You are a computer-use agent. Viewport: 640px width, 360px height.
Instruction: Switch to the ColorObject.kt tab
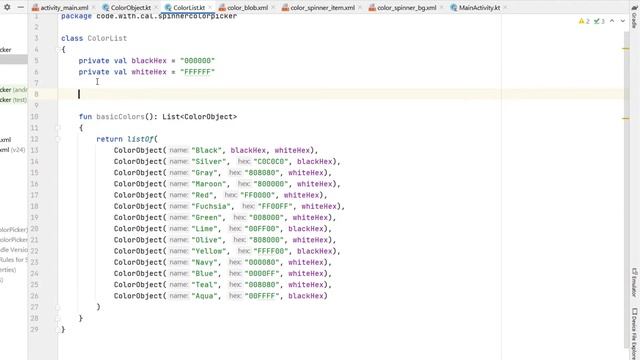tap(131, 8)
